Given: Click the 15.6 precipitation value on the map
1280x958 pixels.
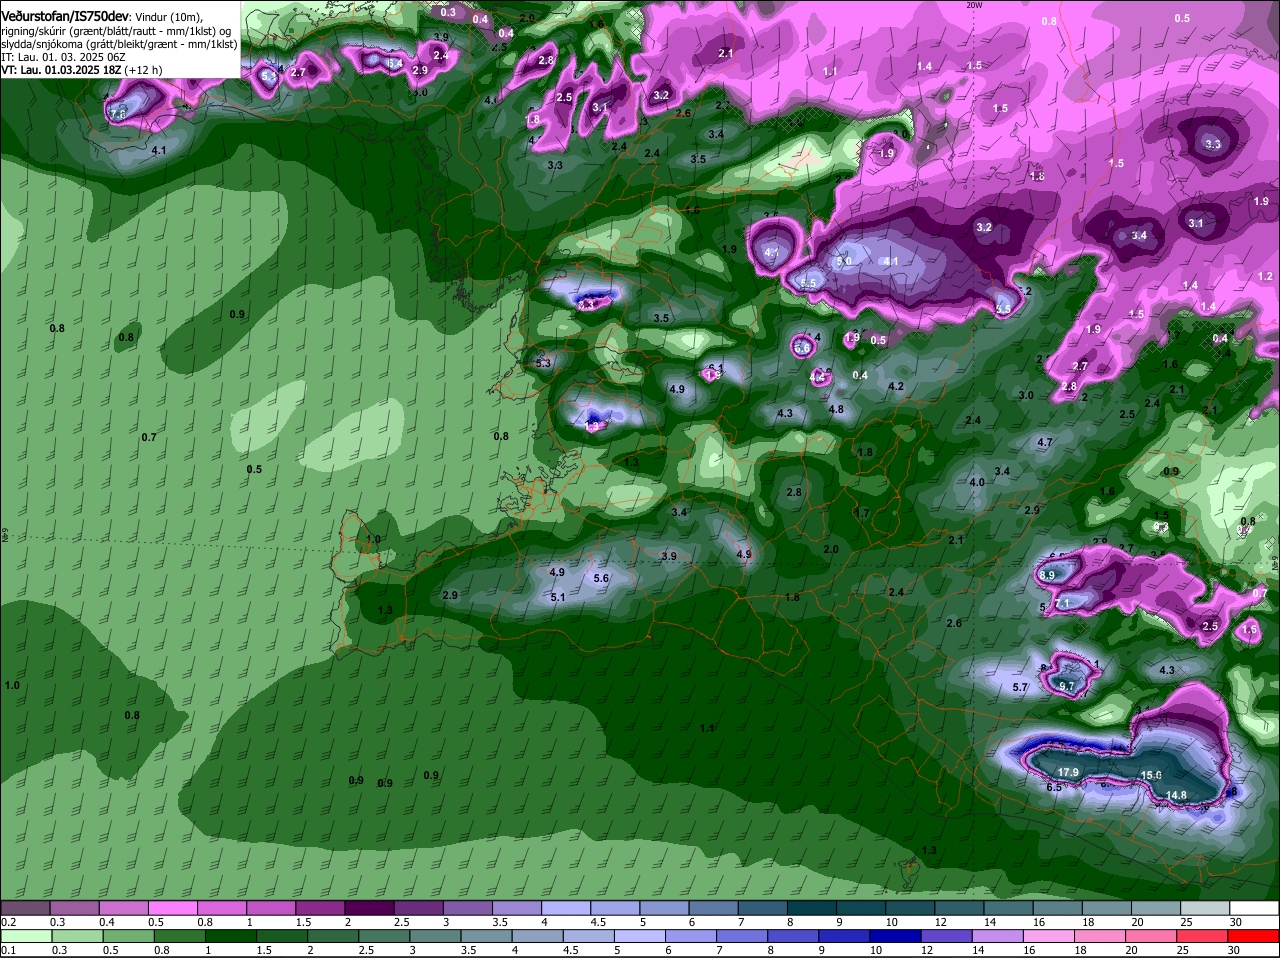Looking at the screenshot, I should tap(1151, 775).
